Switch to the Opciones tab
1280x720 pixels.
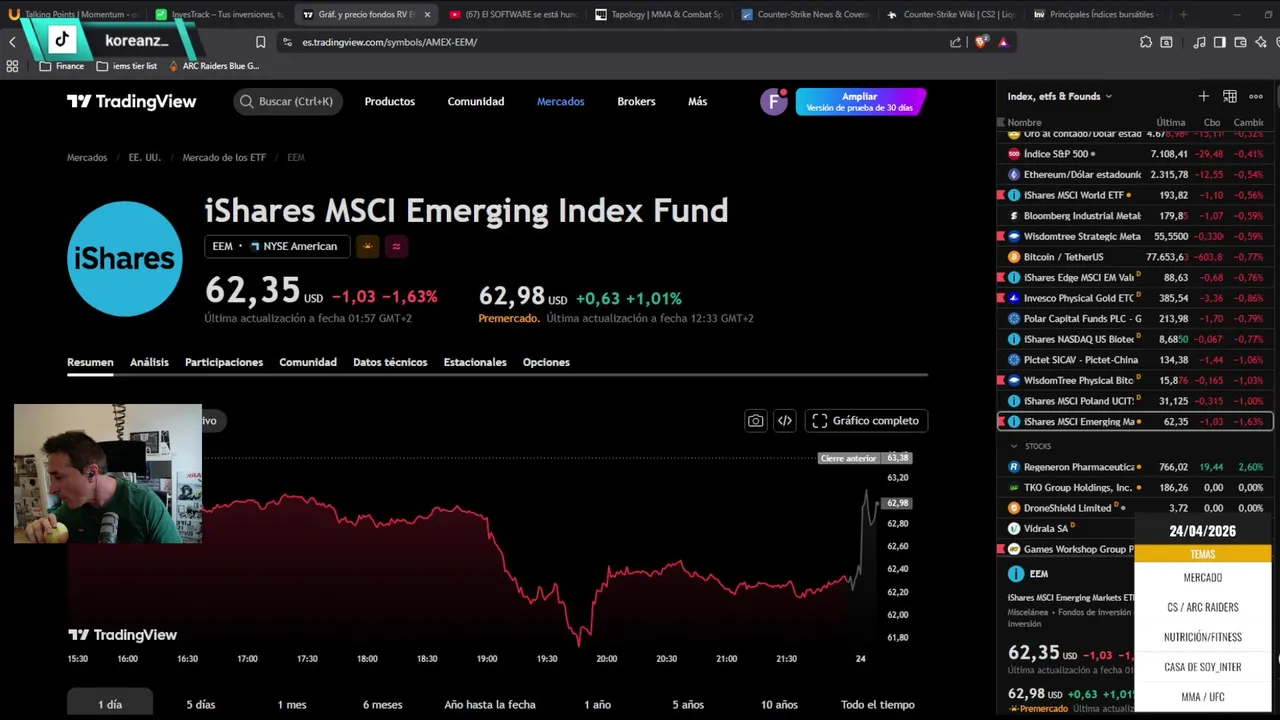point(546,362)
